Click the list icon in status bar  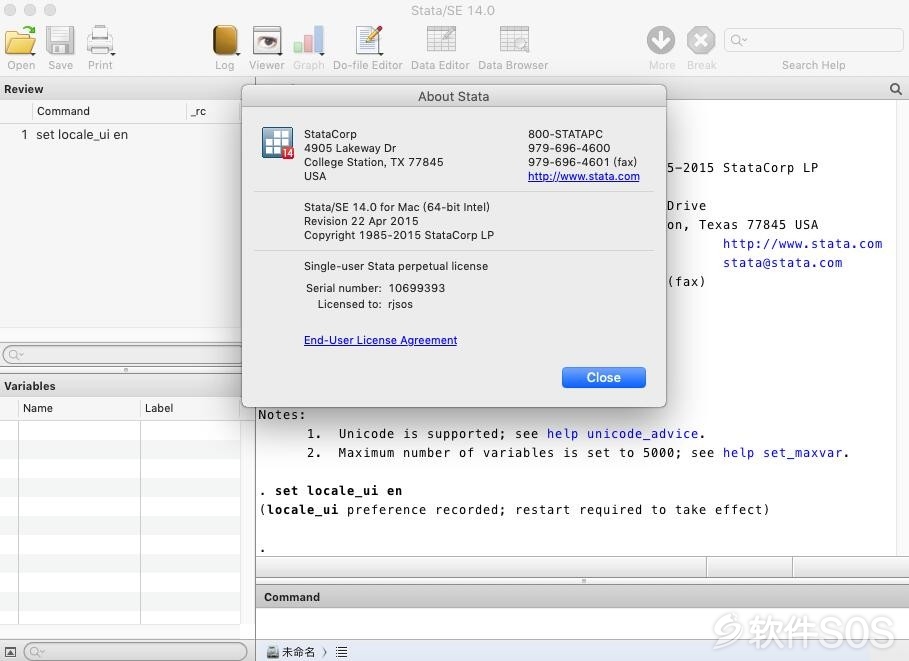(x=341, y=652)
